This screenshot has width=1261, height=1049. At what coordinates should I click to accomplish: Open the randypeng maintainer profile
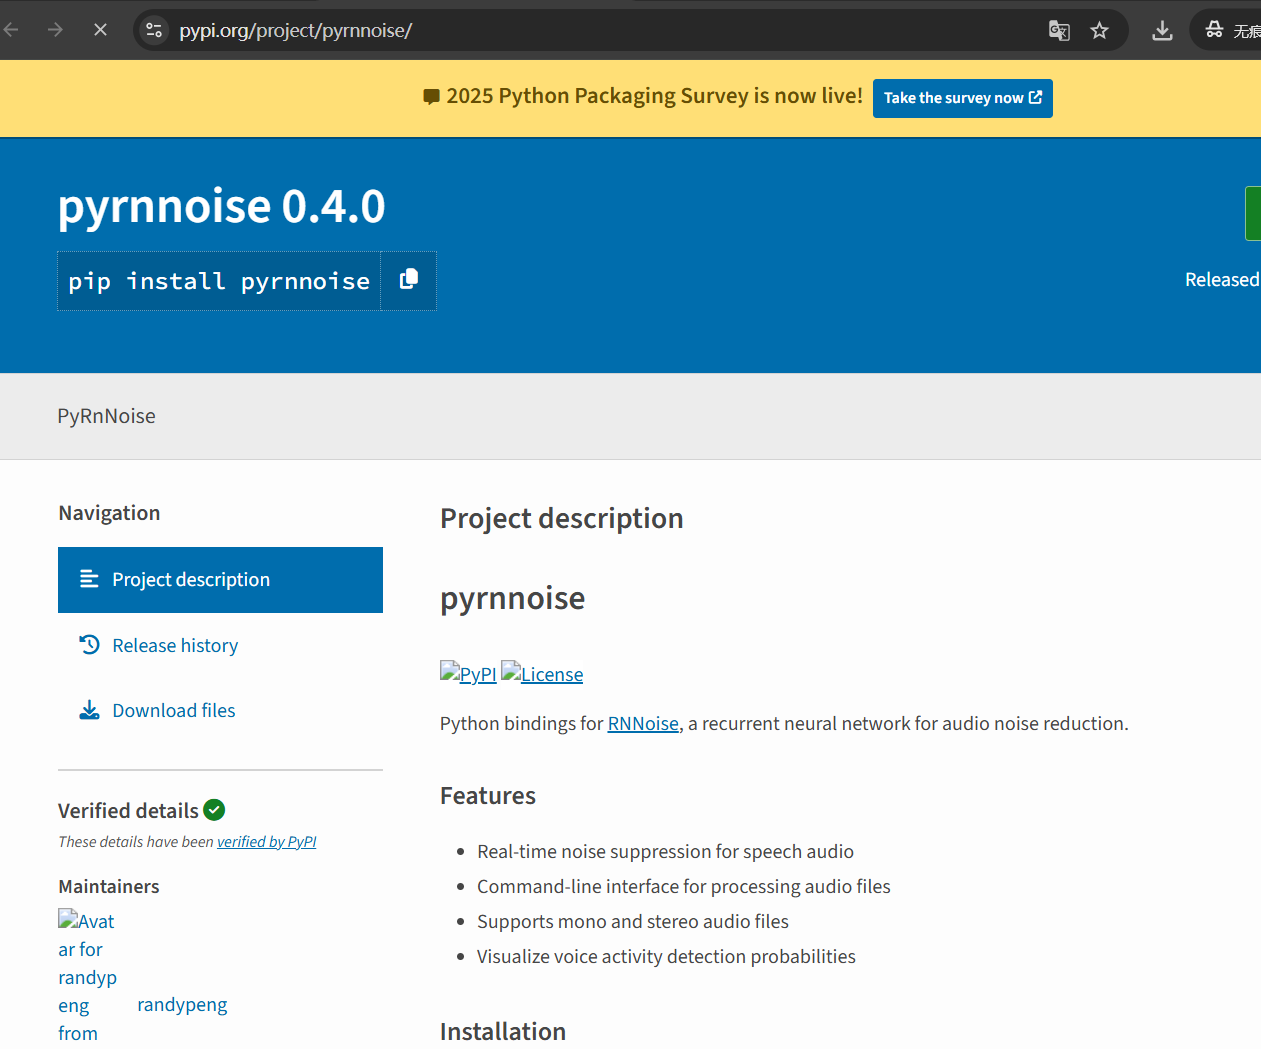click(x=182, y=1005)
